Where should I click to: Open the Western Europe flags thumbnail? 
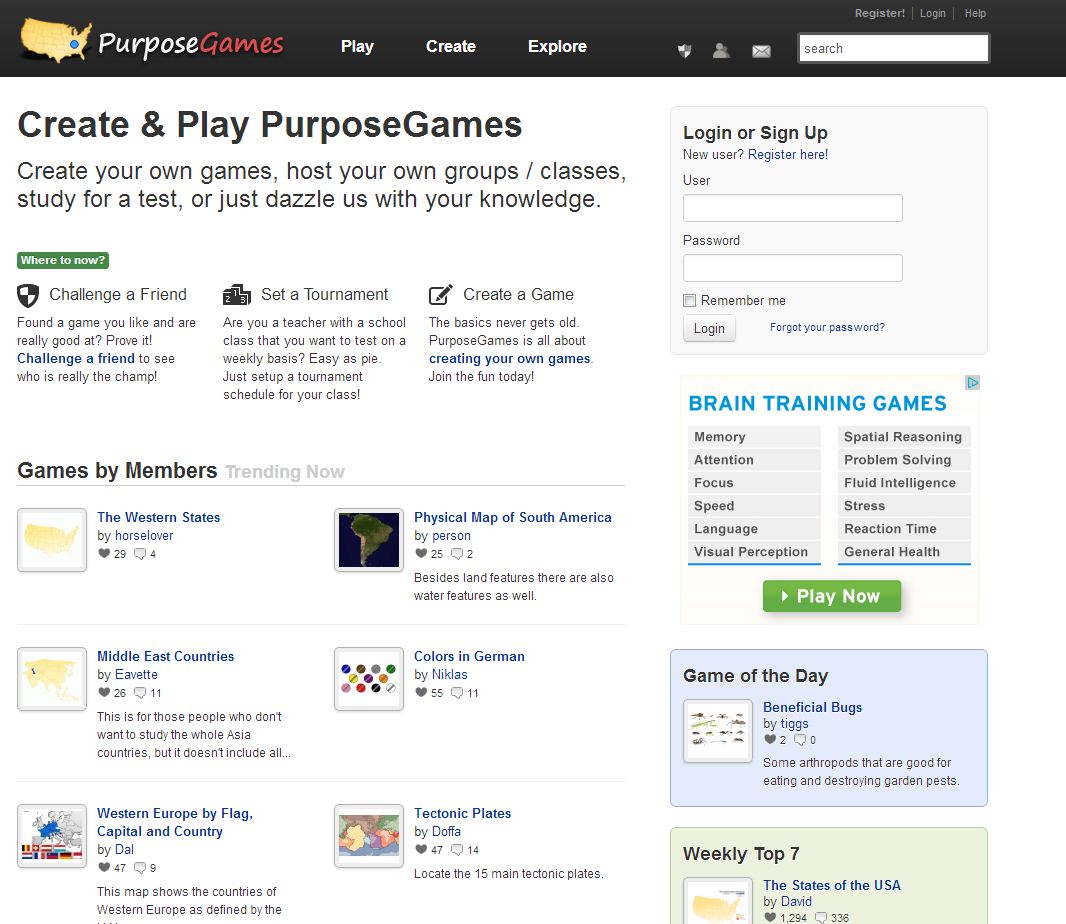[52, 836]
